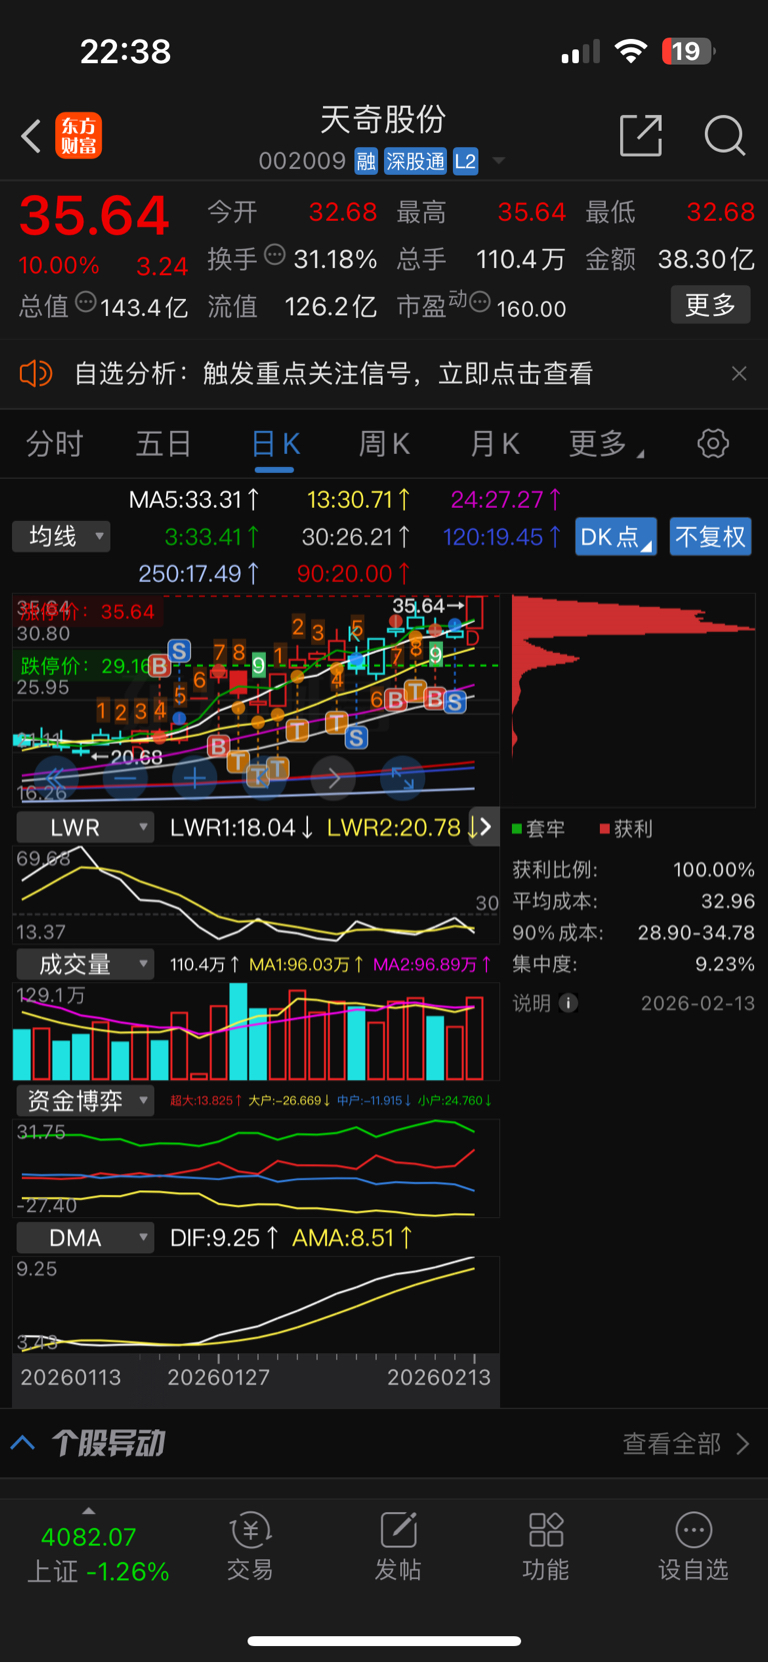Dismiss the 自选分析 banner with X
Screen dimensions: 768x1663
pyautogui.click(x=739, y=374)
